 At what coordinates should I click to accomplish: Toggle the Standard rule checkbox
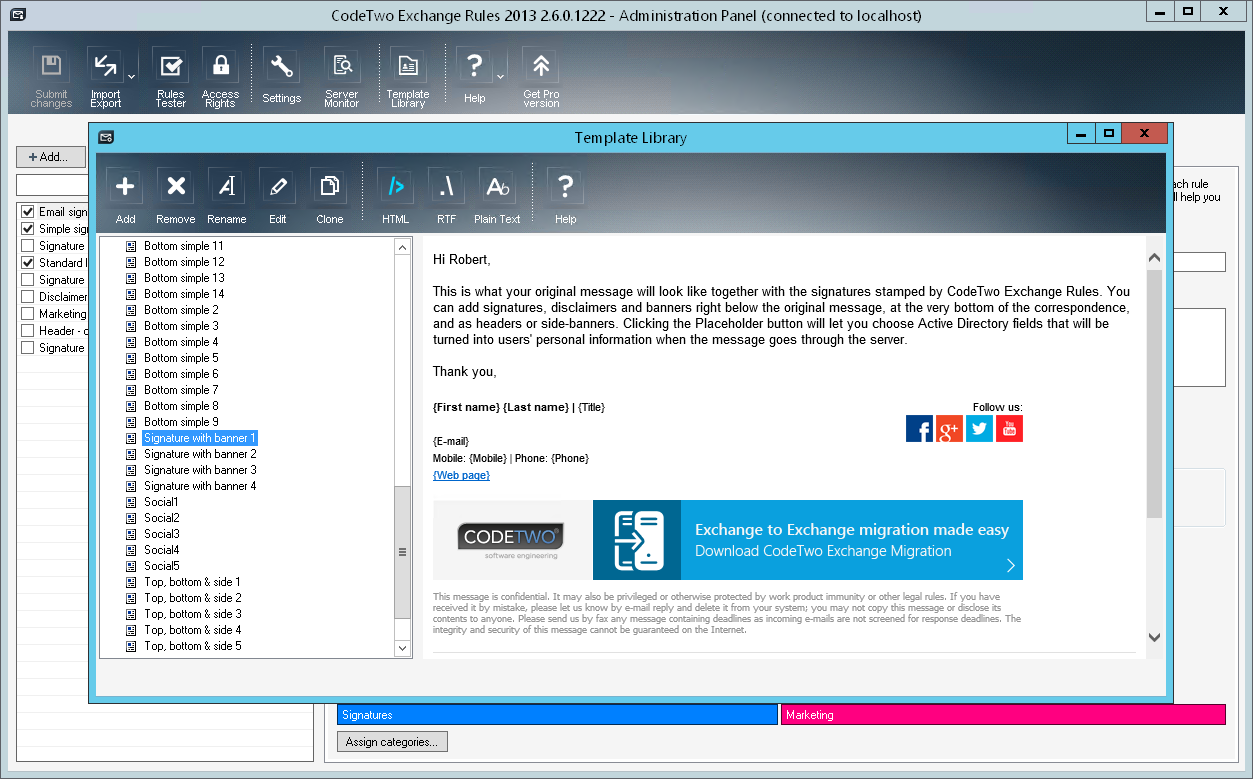tap(28, 263)
